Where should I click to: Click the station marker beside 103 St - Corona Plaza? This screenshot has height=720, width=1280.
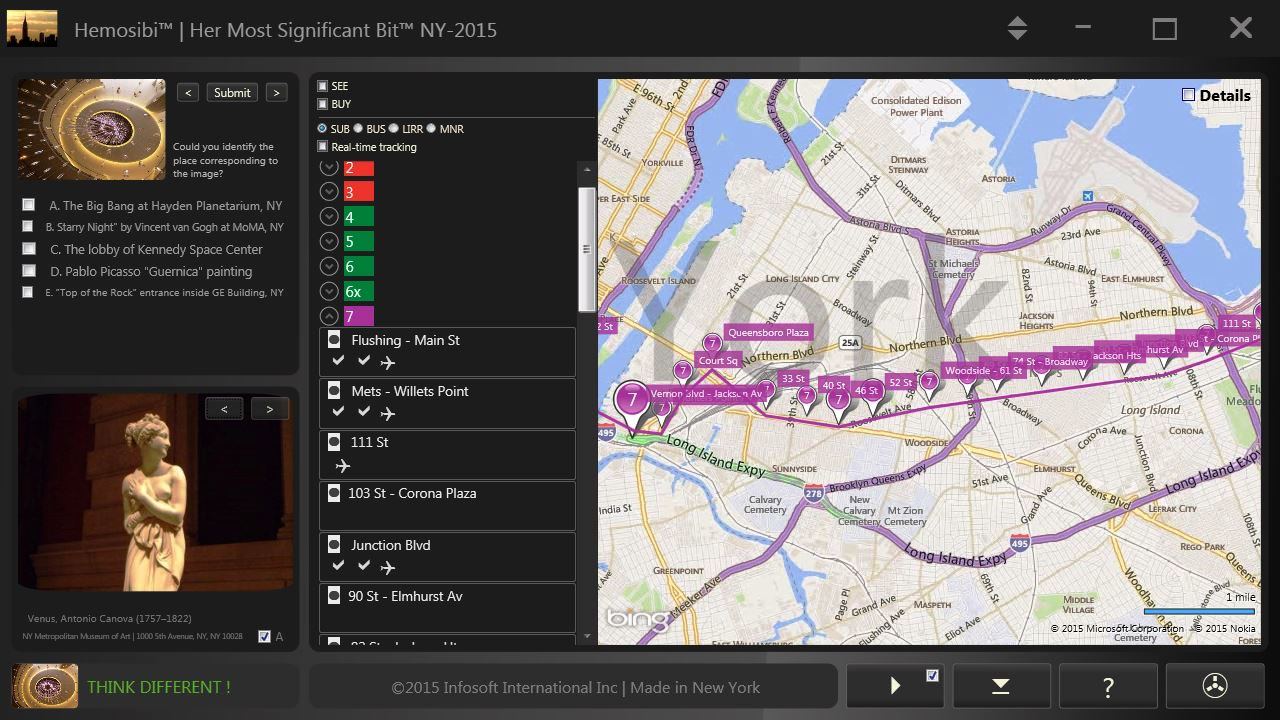pyautogui.click(x=334, y=493)
